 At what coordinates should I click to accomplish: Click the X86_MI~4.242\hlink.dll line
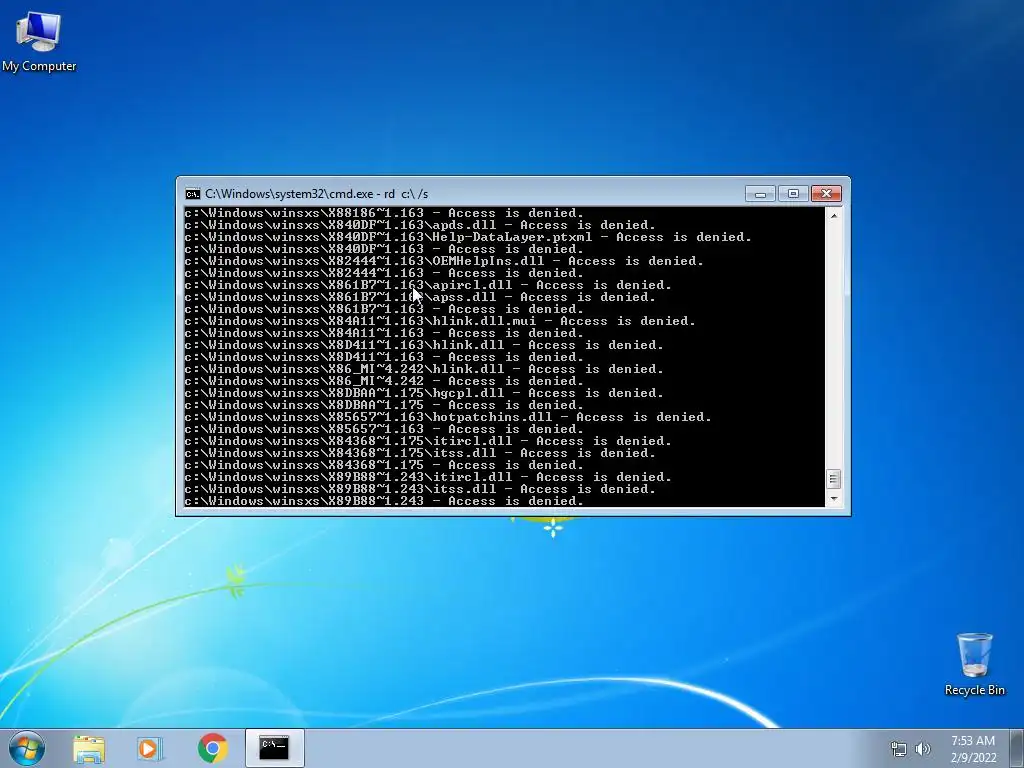point(423,369)
